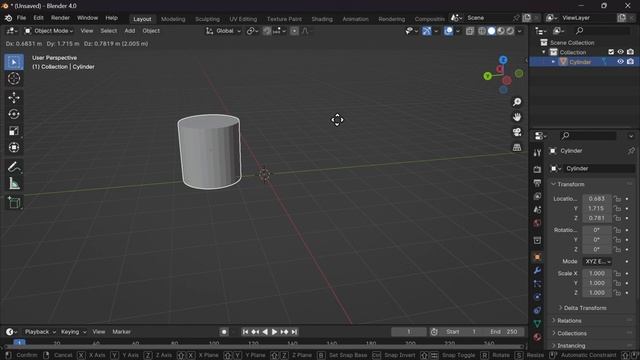Click the Y axis on navigation gizmo
This screenshot has width=640, height=360.
coord(487,76)
